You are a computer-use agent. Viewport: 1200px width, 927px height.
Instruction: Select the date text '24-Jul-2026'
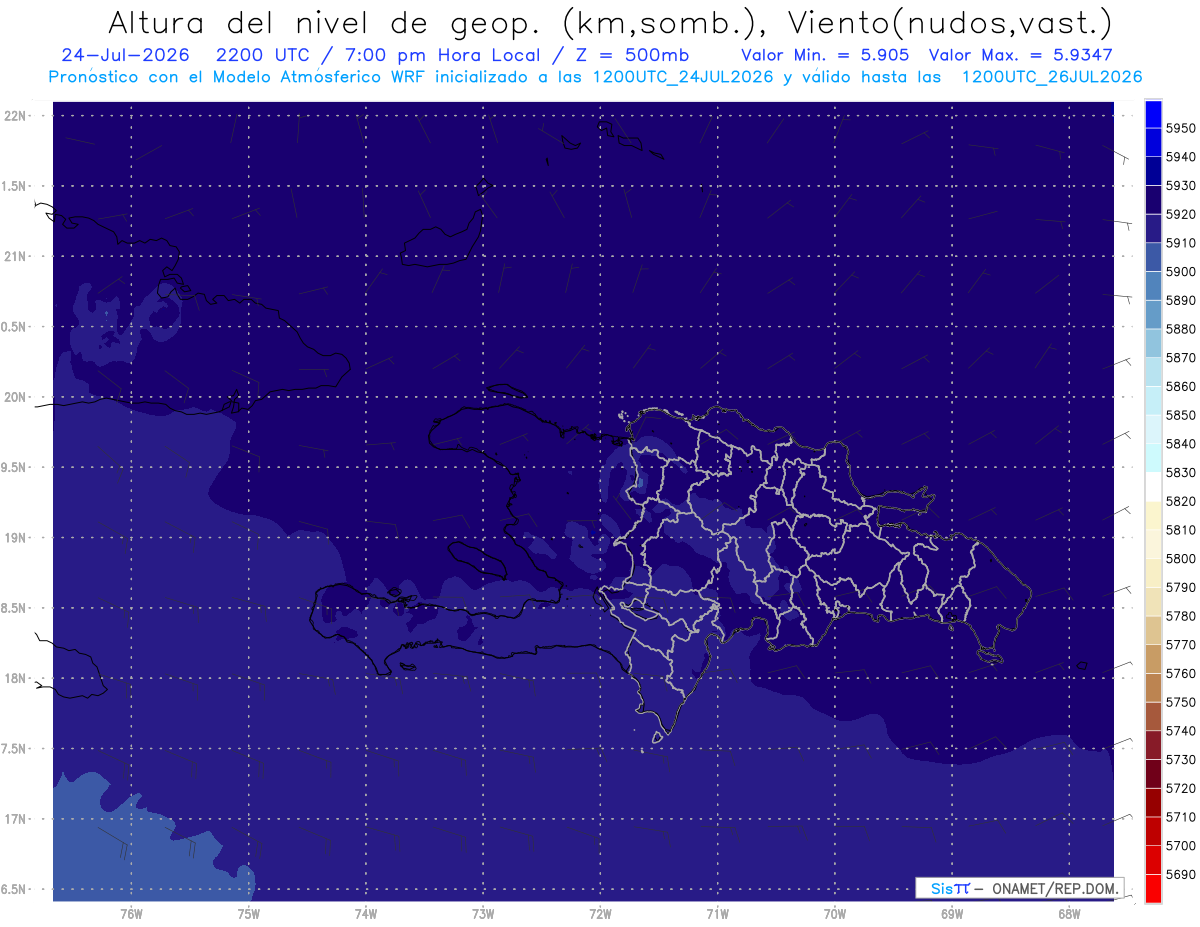pos(125,55)
